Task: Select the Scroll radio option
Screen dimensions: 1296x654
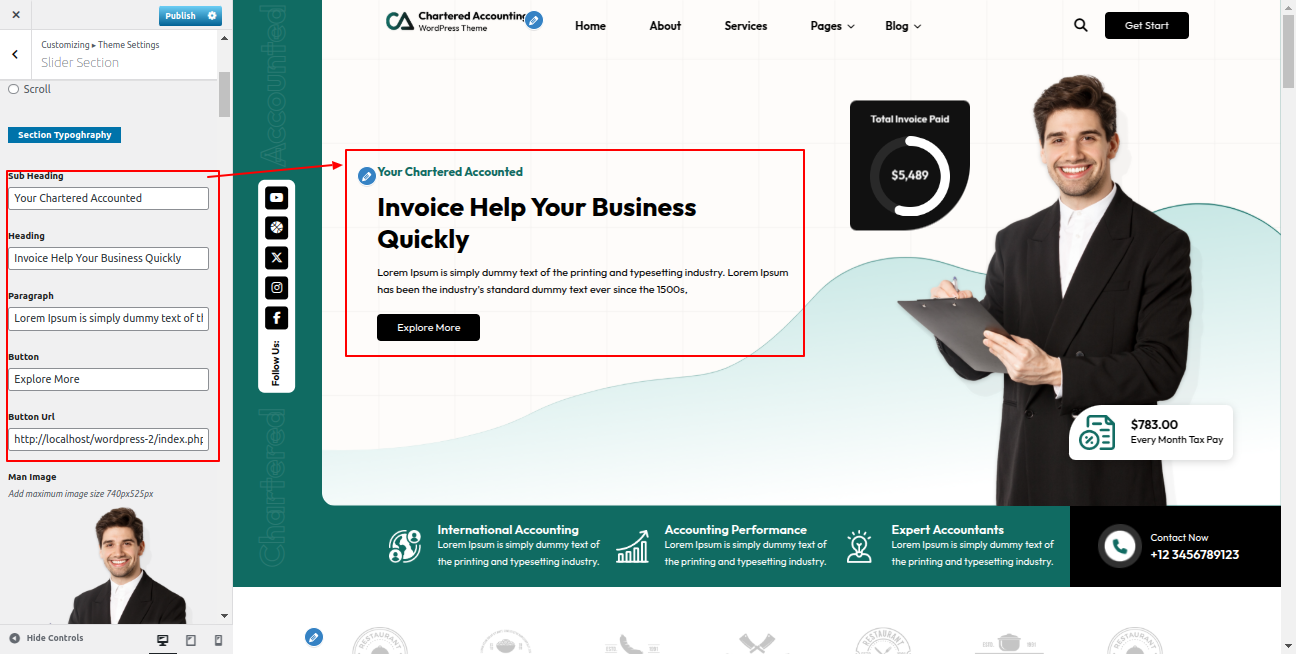Action: click(x=14, y=89)
